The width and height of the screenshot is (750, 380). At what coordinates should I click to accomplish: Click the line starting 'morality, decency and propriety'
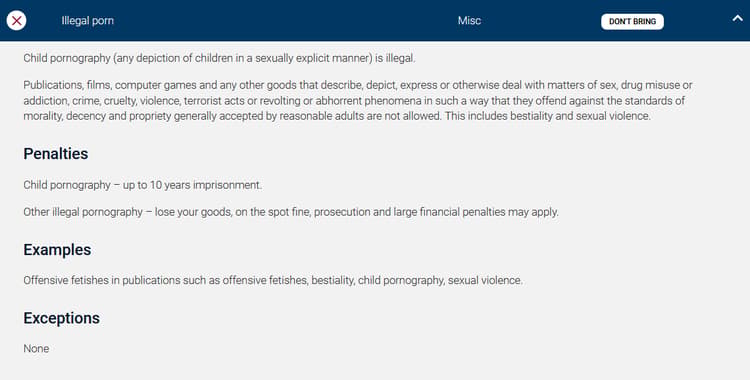[337, 116]
